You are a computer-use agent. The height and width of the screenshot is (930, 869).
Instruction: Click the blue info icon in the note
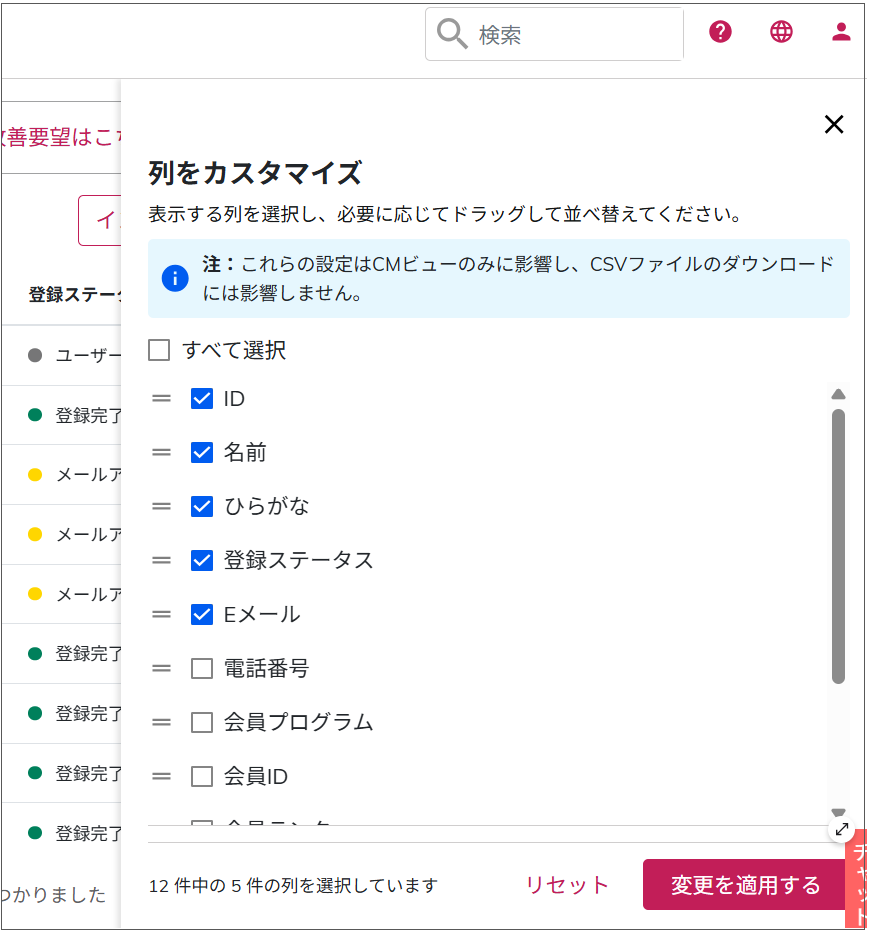[x=175, y=278]
